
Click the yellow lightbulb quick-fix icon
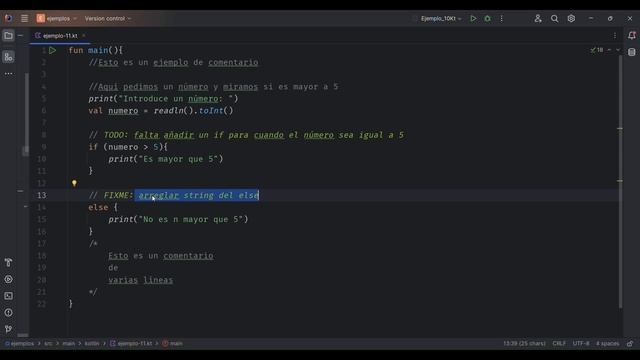(74, 183)
